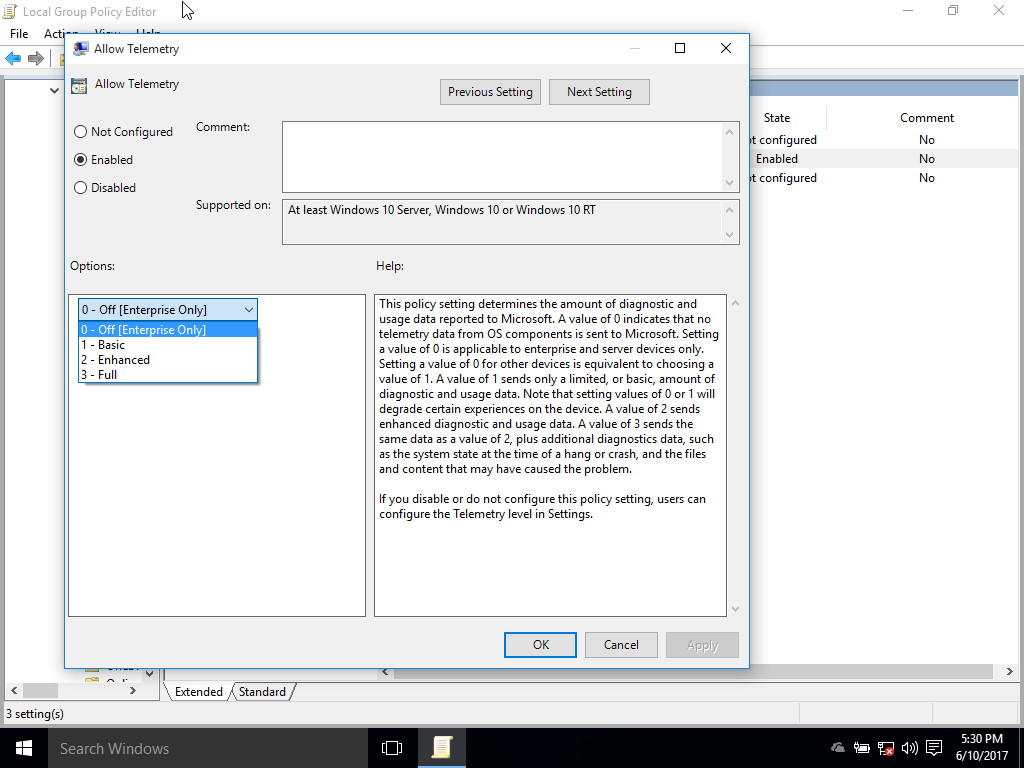This screenshot has width=1024, height=768.
Task: Click the policy icon beside the Allow Telemetry heading
Action: point(79,85)
